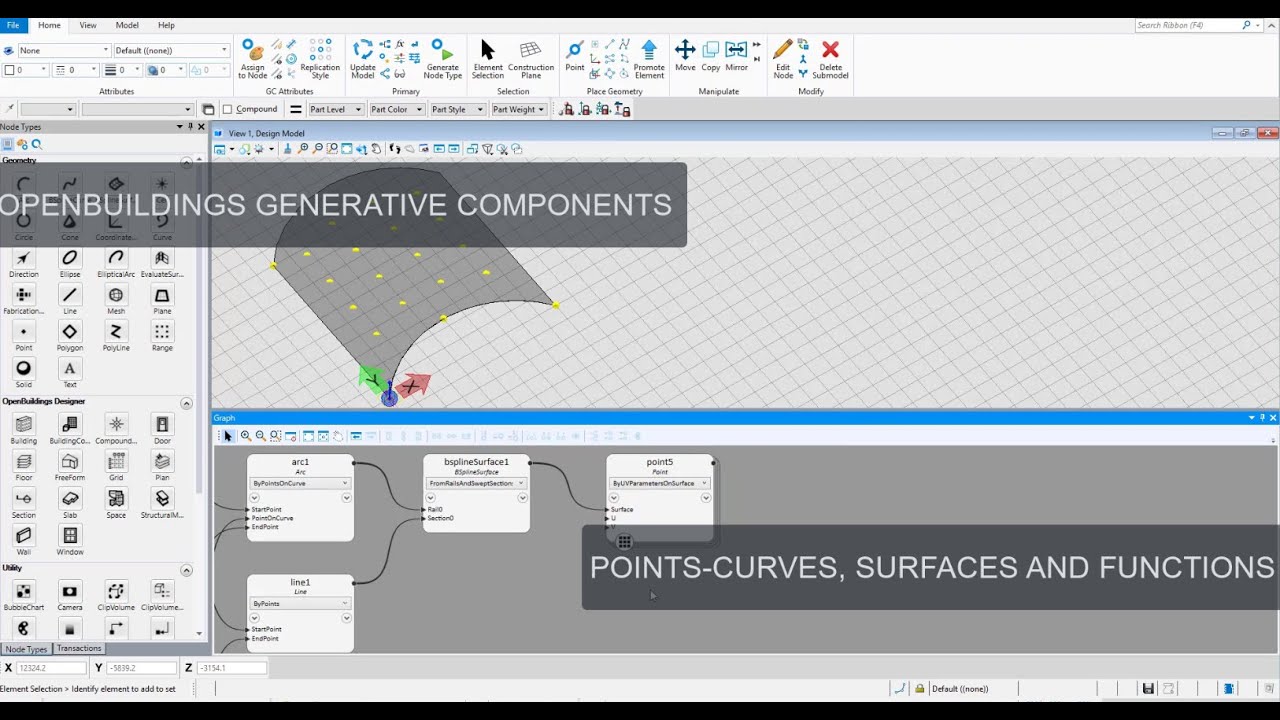
Task: Open bsplineSurface1 FromRailsAndSweptSections dropdown
Action: click(x=476, y=483)
